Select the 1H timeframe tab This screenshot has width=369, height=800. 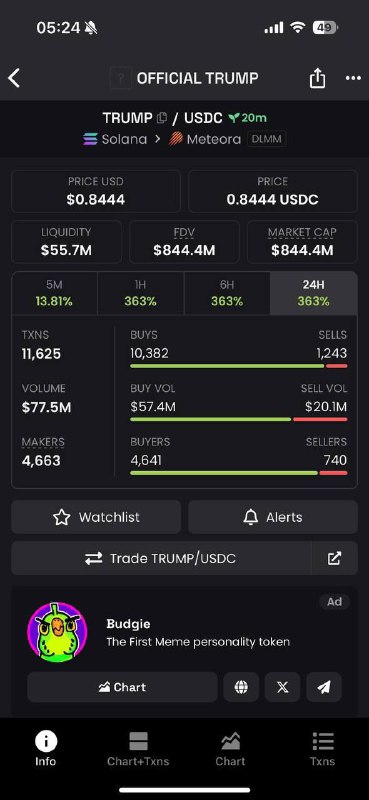point(140,293)
